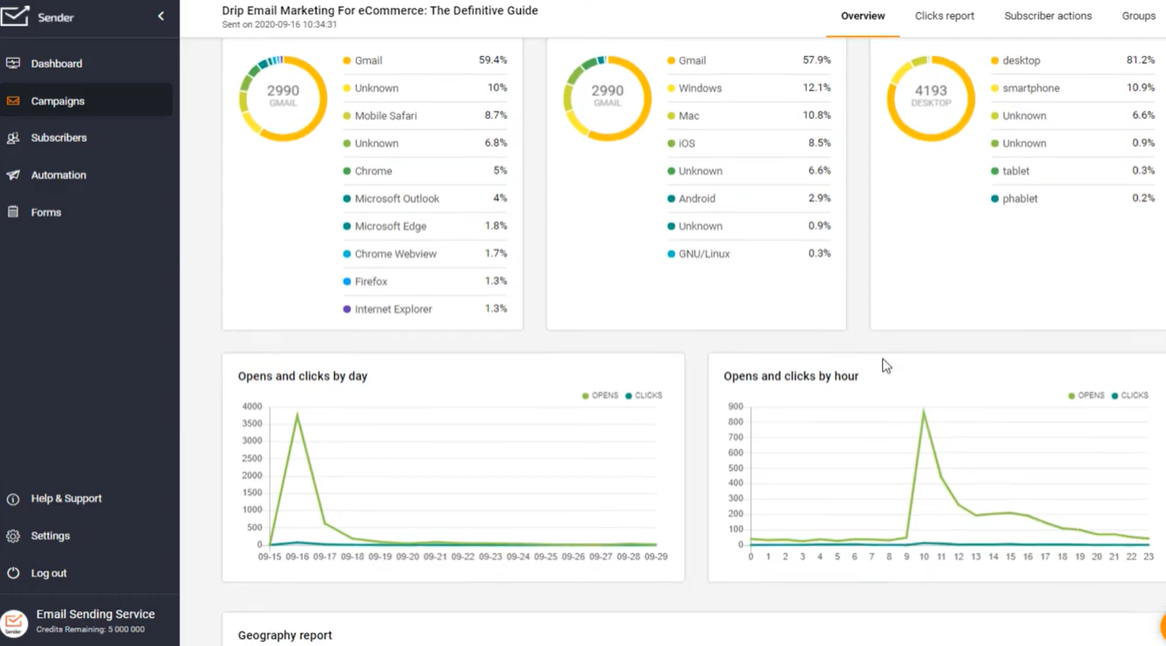Toggle CLICKS legend in by hour chart
Viewport: 1166px width, 646px height.
1130,395
